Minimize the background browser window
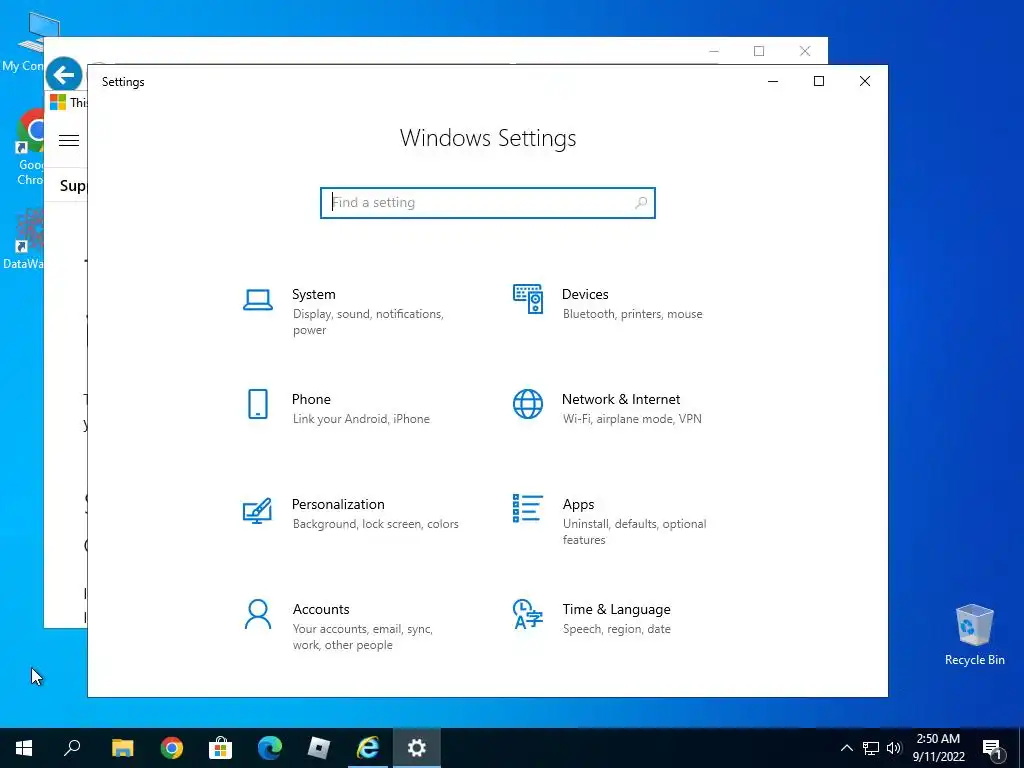Image resolution: width=1024 pixels, height=768 pixels. (x=714, y=51)
